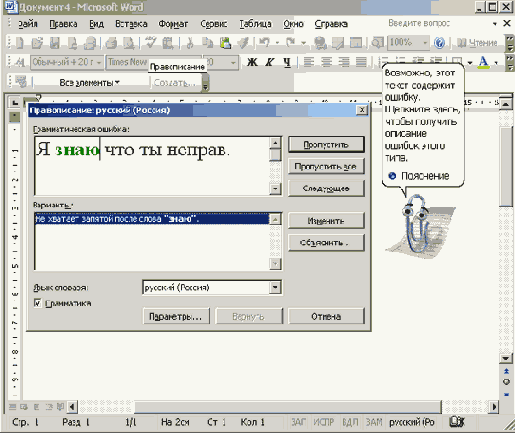The height and width of the screenshot is (433, 515).
Task: Justify the paragraph text
Action: 361,62
